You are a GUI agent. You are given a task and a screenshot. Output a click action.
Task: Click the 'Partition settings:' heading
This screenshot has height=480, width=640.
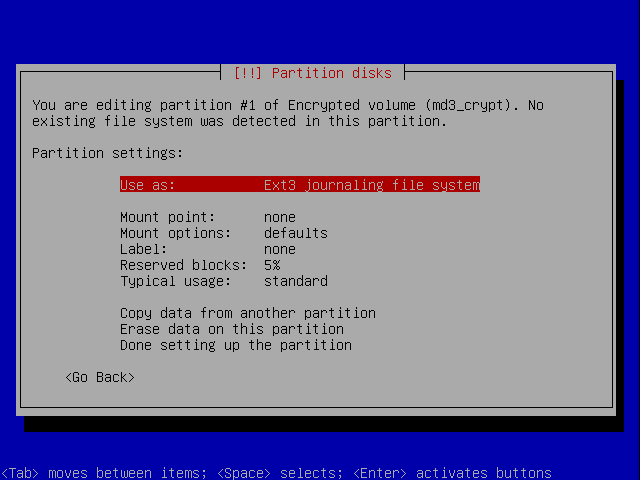pos(107,153)
